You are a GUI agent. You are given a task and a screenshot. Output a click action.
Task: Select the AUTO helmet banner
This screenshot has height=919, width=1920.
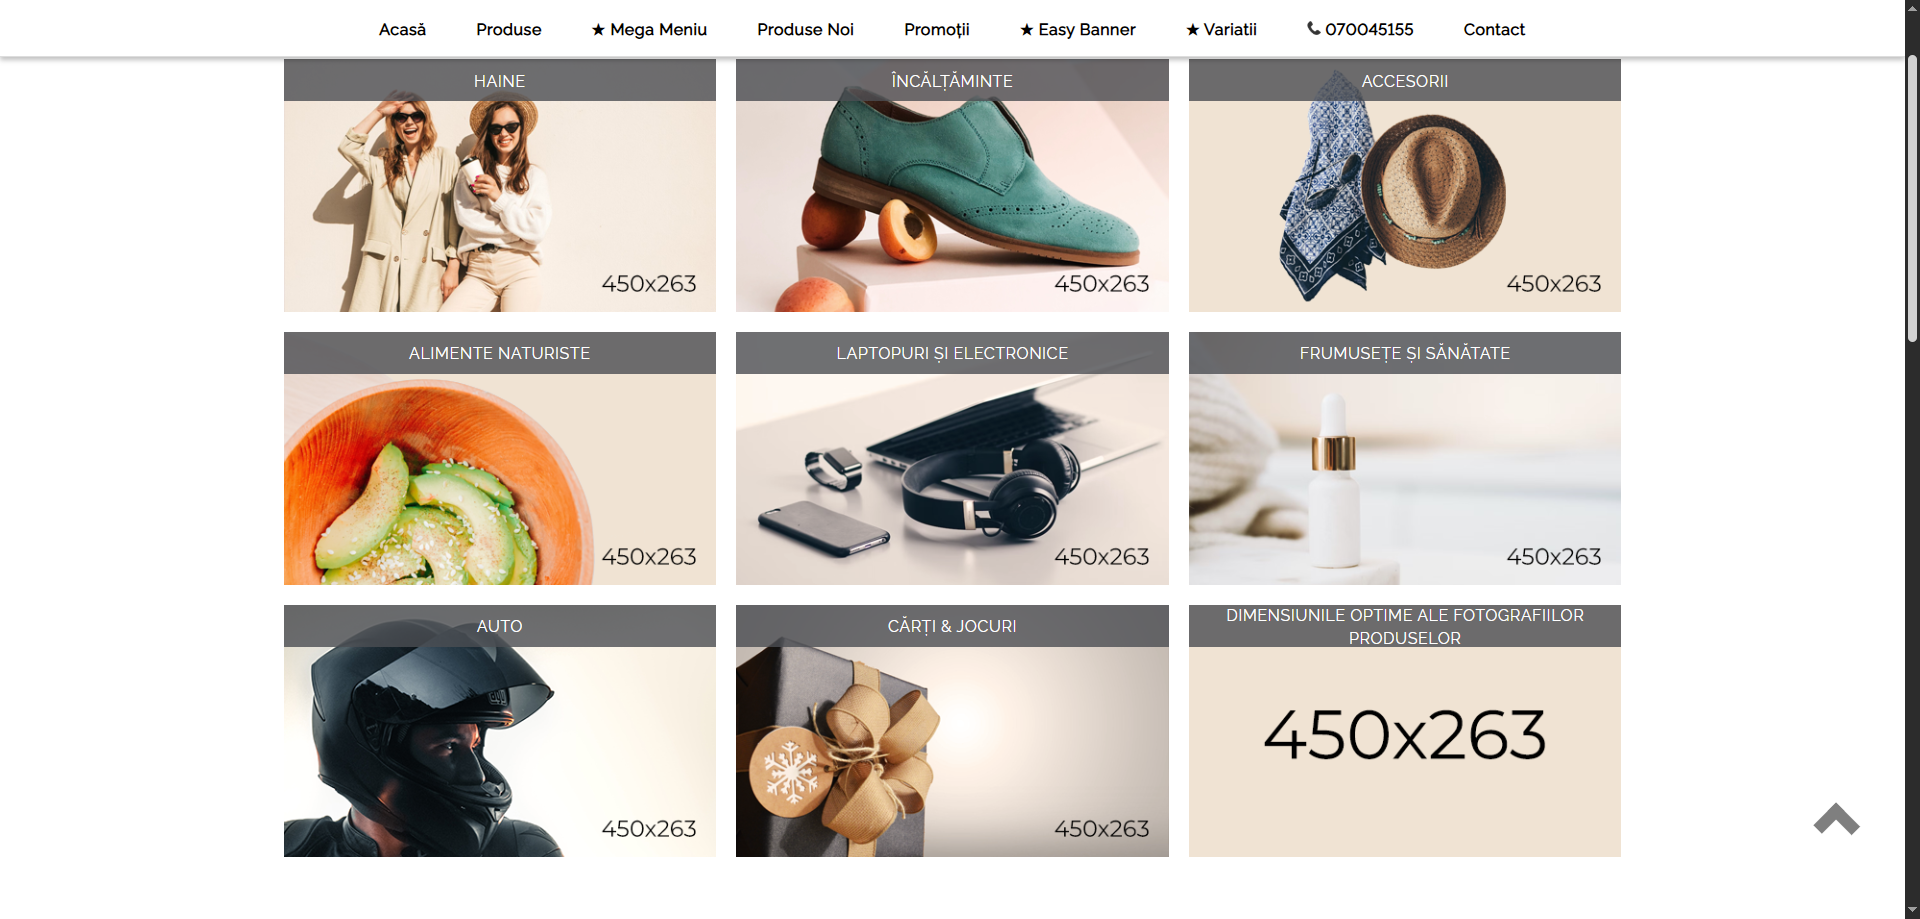point(499,731)
